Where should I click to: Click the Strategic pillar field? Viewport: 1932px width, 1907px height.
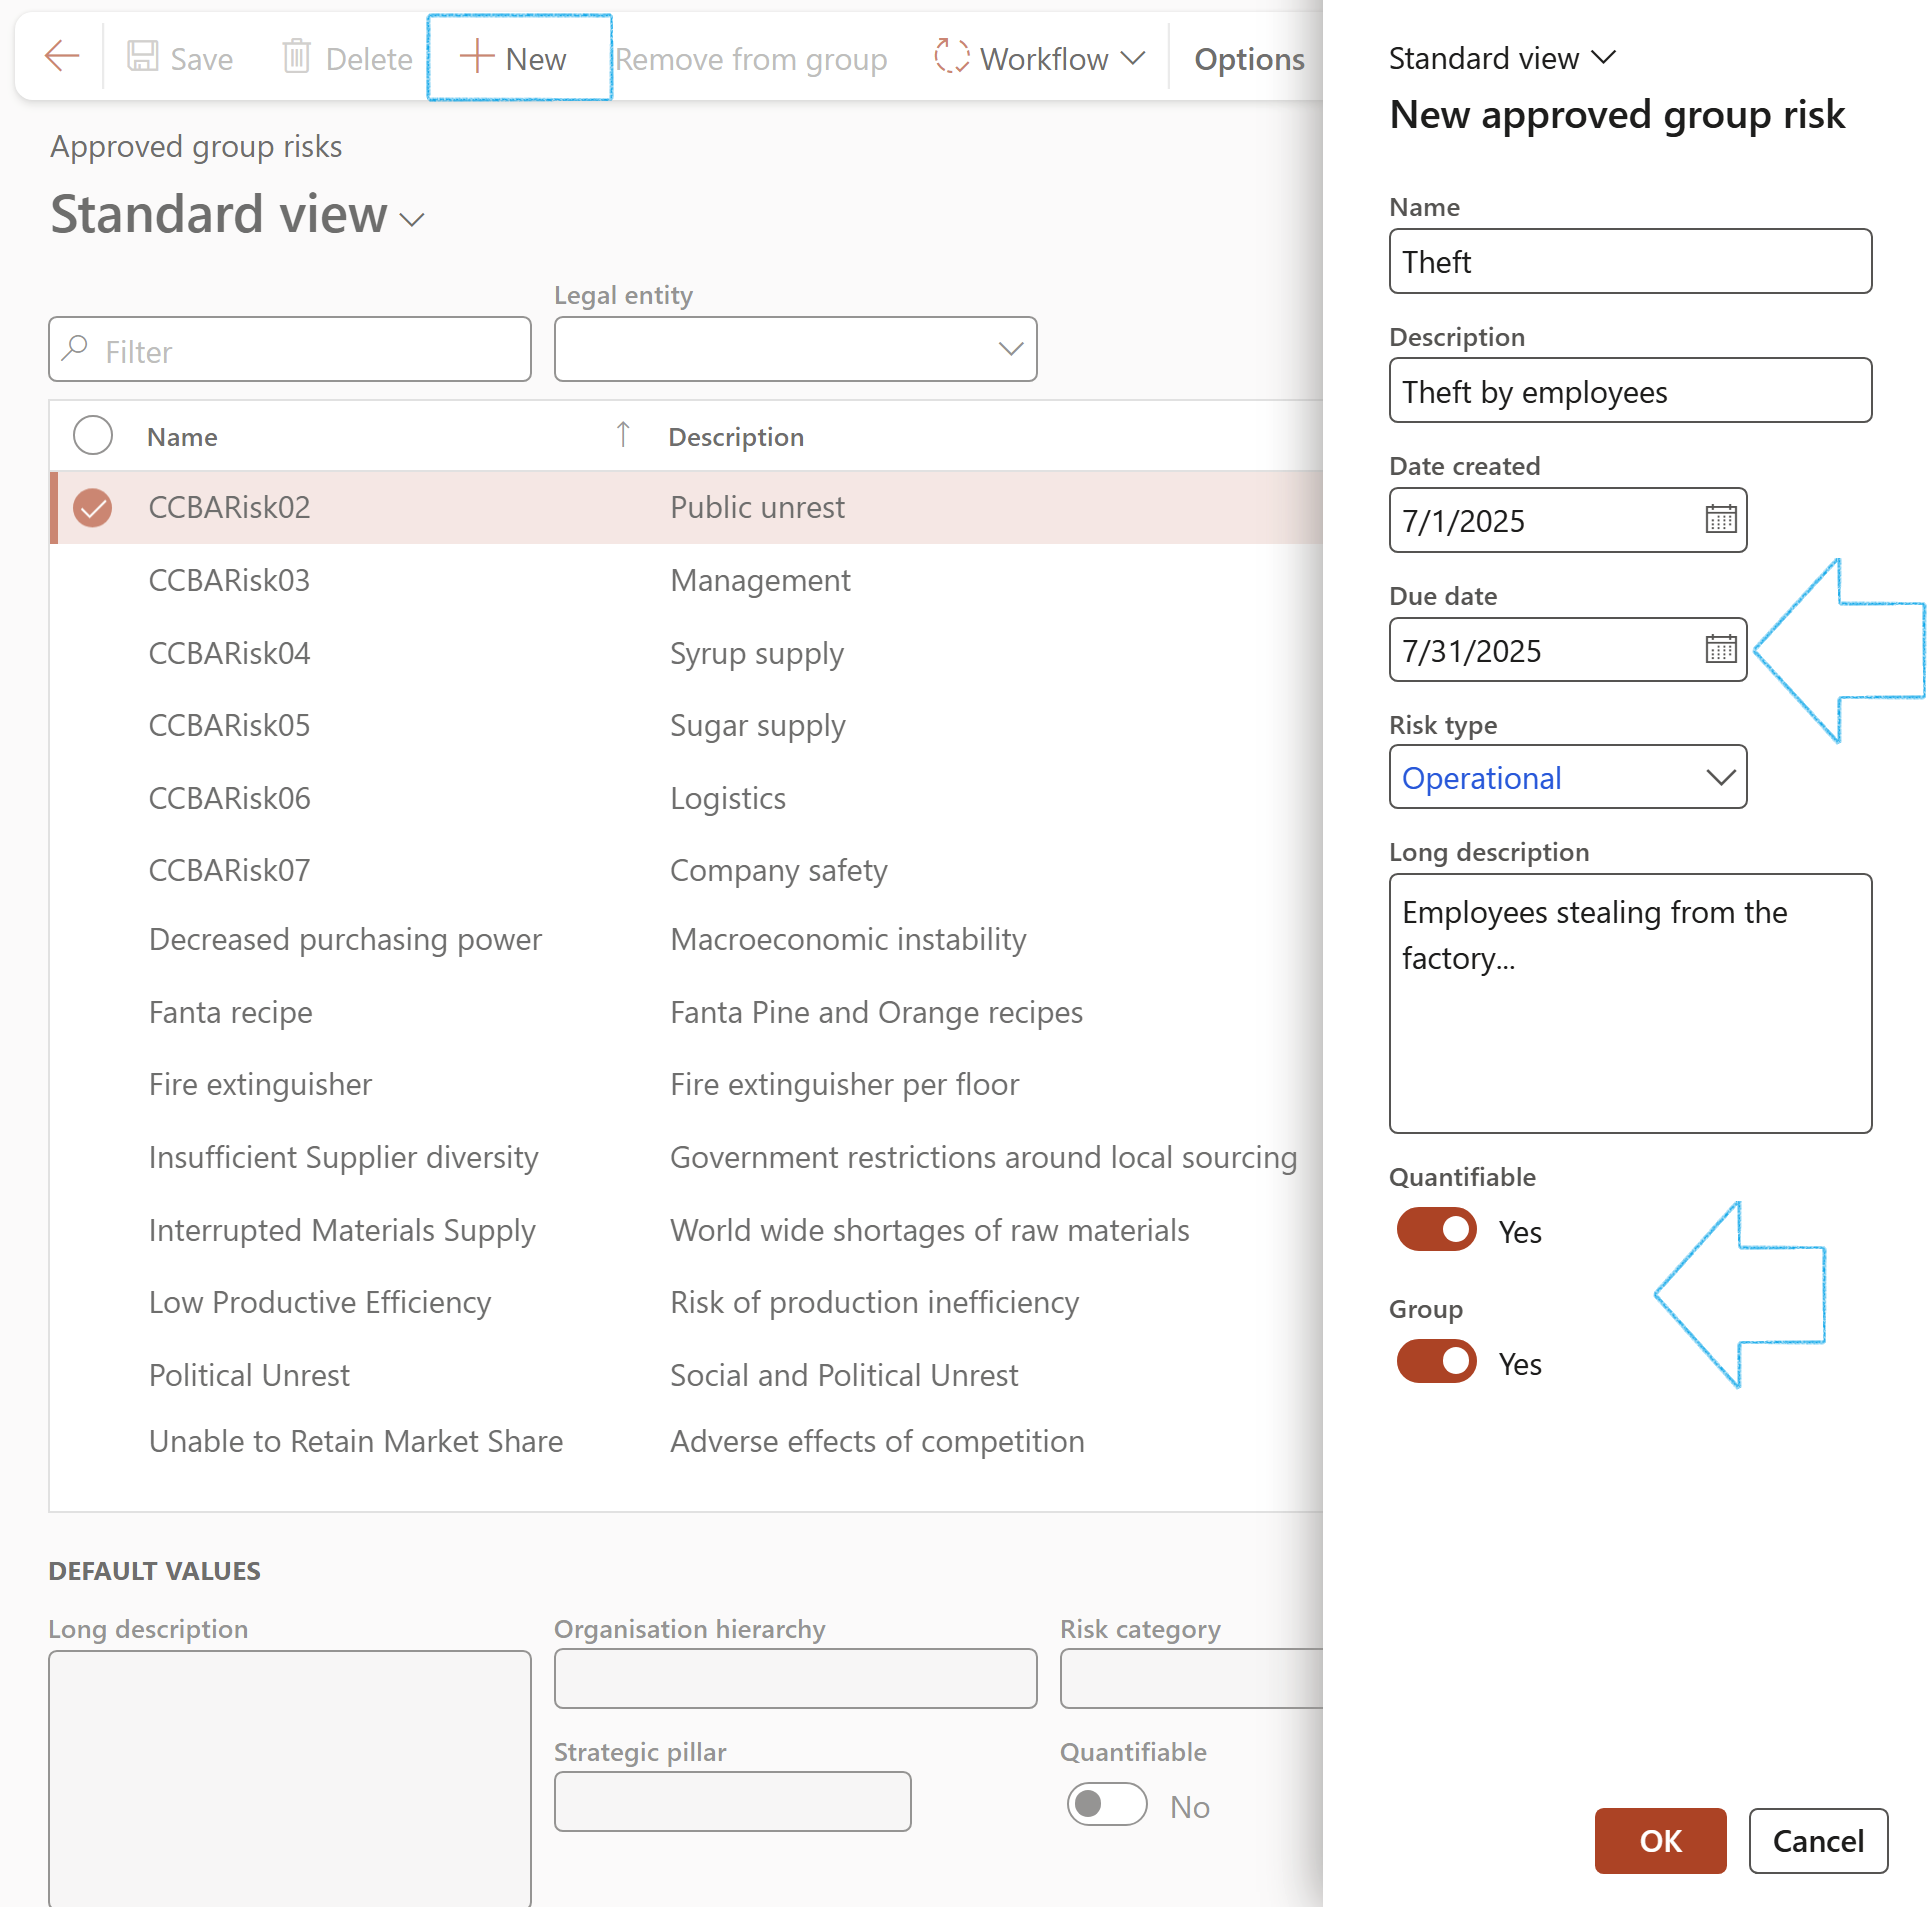pos(732,1802)
